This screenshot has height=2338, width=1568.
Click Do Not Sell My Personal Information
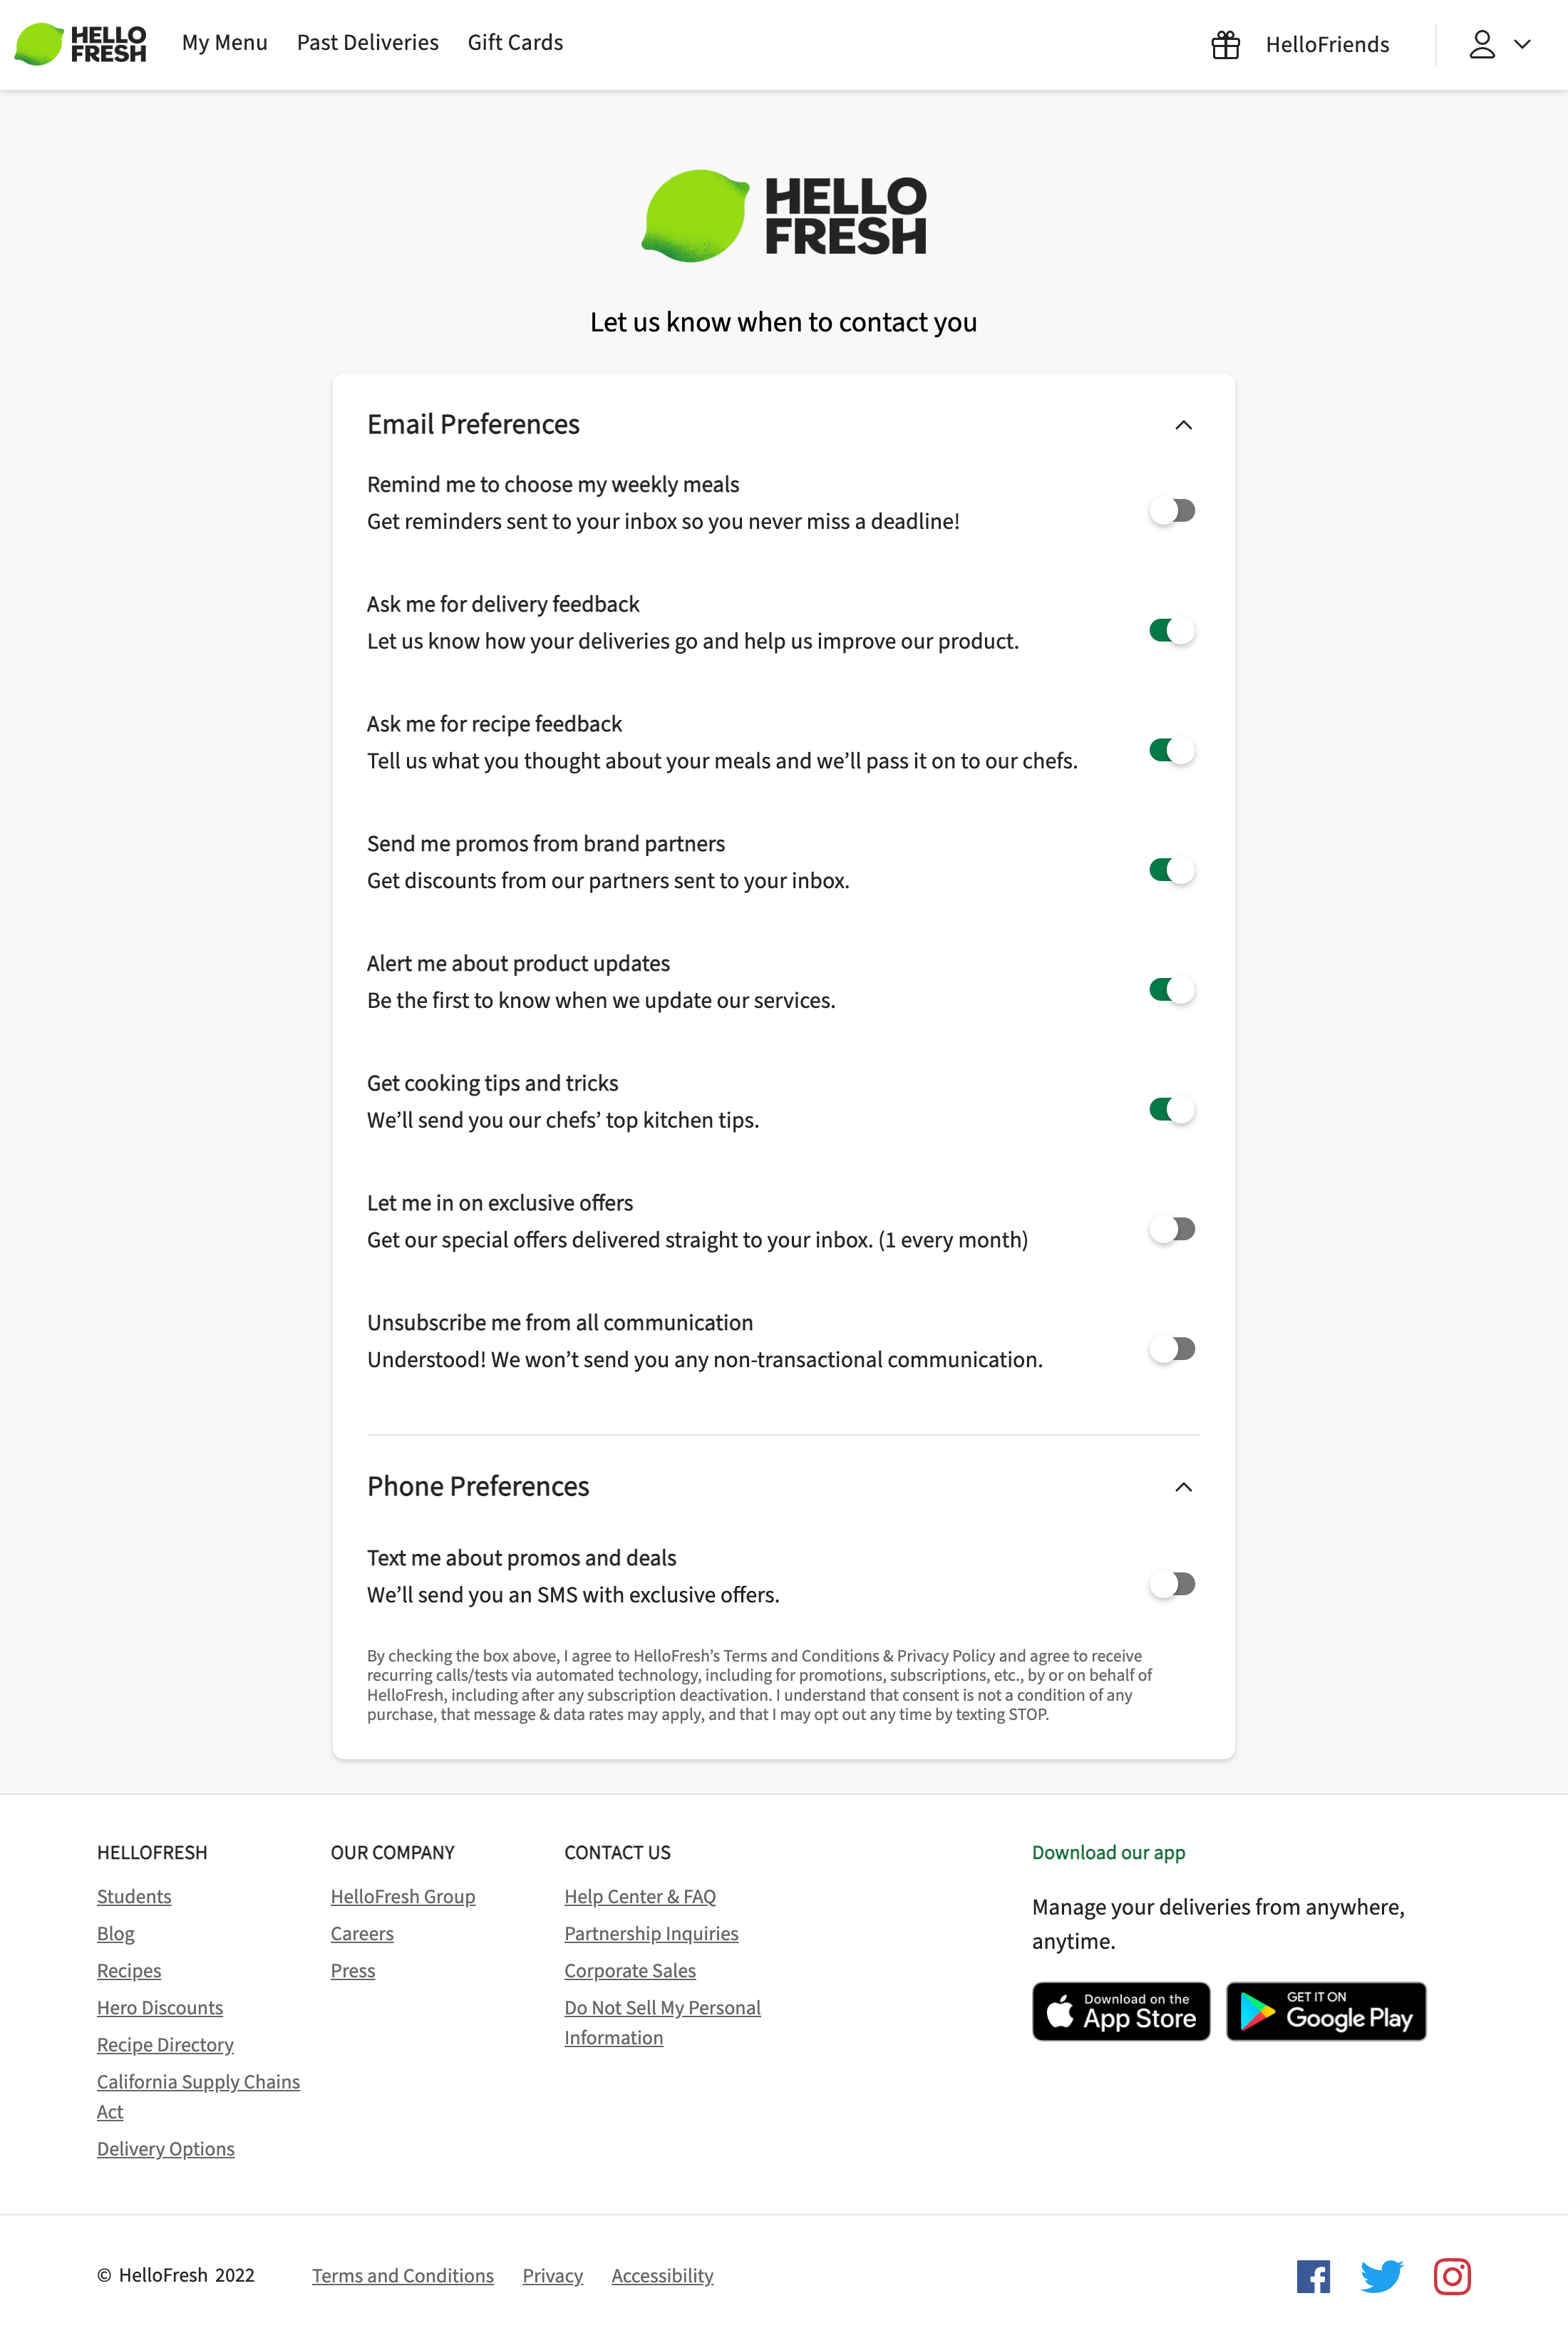click(662, 2007)
